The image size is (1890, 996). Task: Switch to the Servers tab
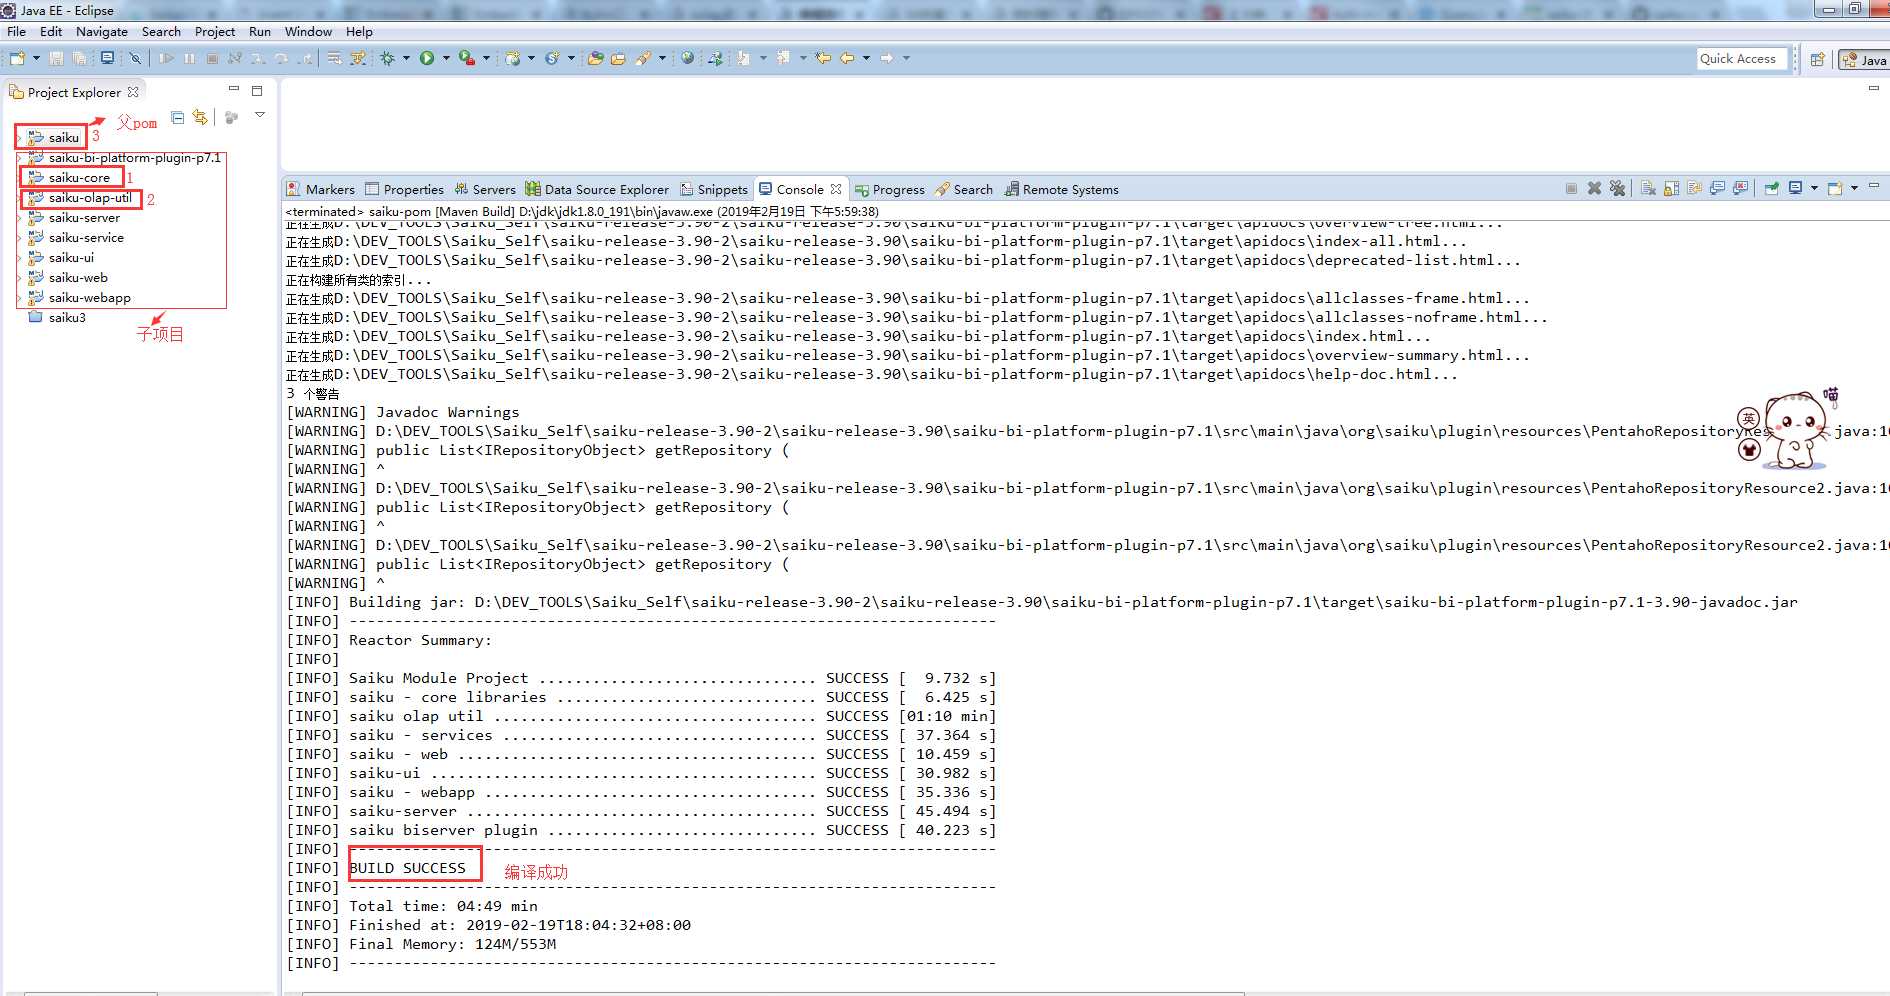(485, 189)
